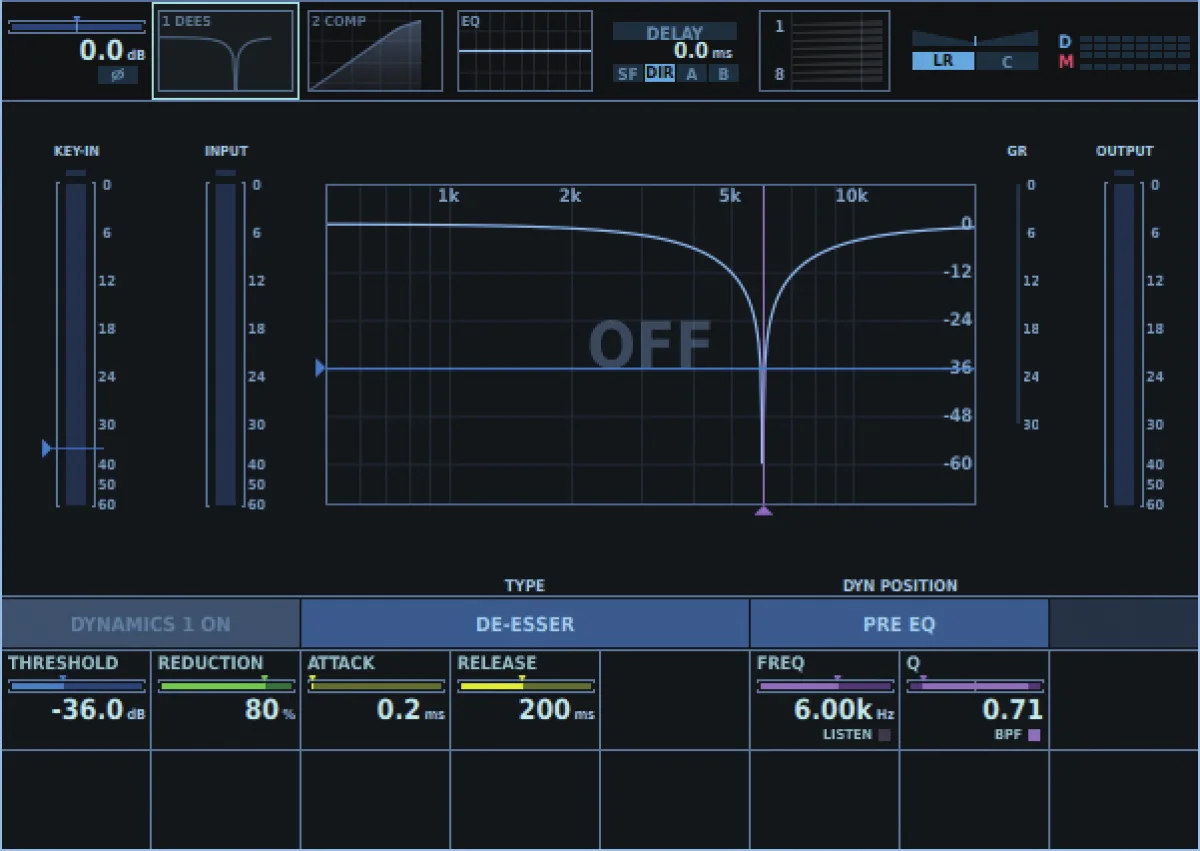Click the 6.00k Hz frequency value

[x=844, y=710]
